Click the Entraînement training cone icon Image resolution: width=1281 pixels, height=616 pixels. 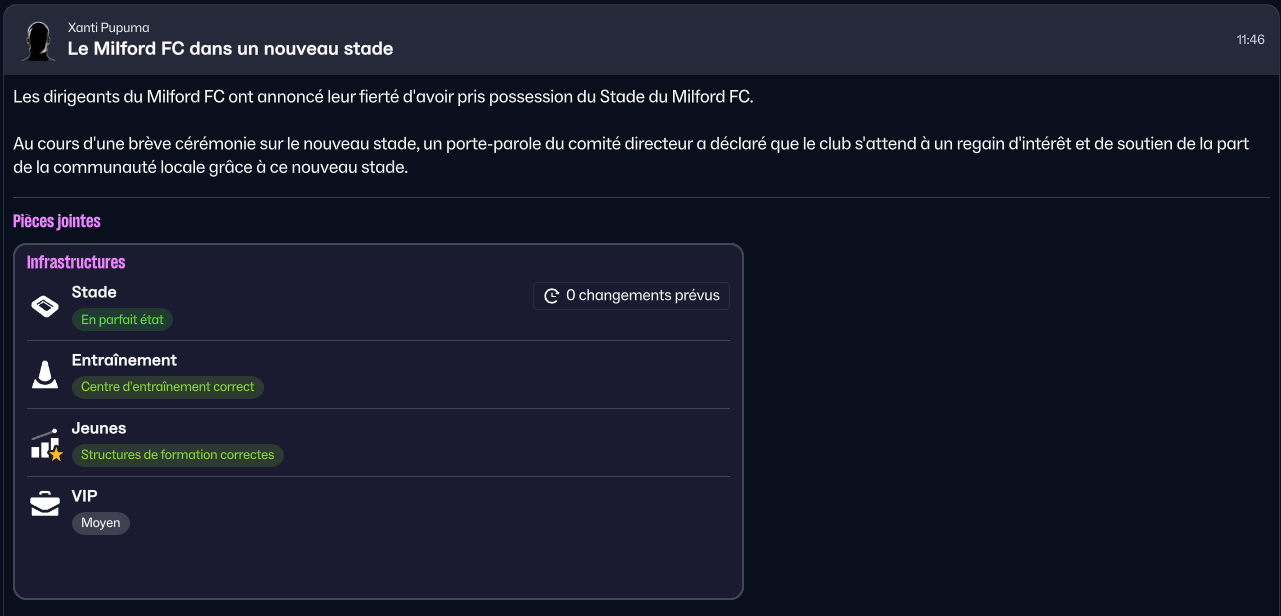point(45,374)
